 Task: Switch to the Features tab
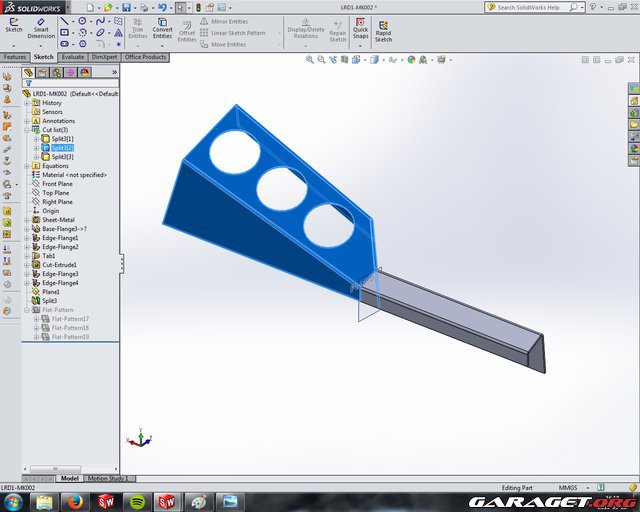[x=15, y=57]
